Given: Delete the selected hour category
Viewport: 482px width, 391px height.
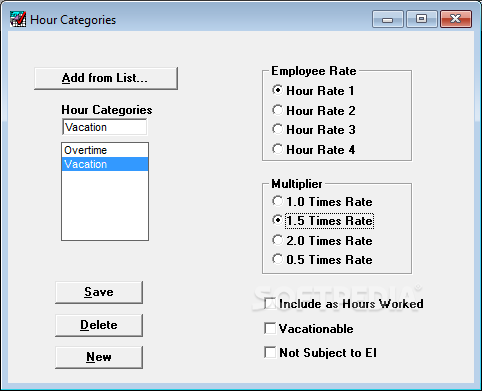Looking at the screenshot, I should coord(99,325).
